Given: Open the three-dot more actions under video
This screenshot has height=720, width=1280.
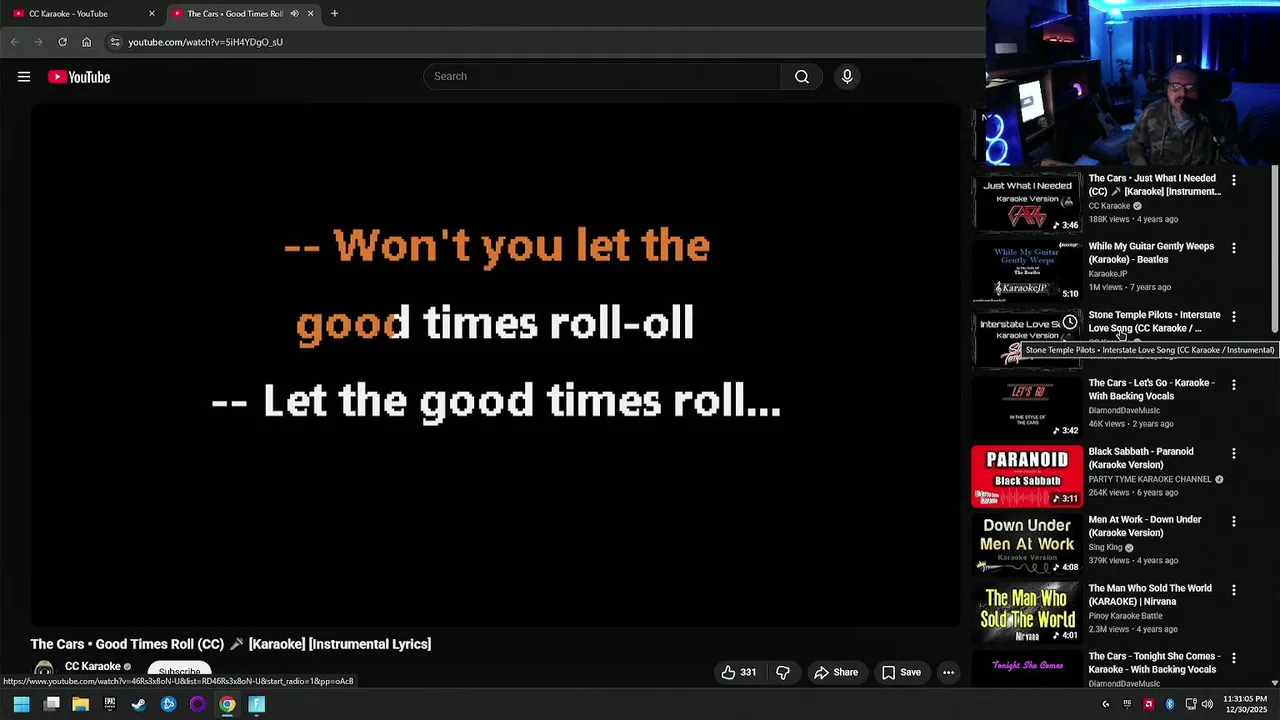Looking at the screenshot, I should click(948, 672).
